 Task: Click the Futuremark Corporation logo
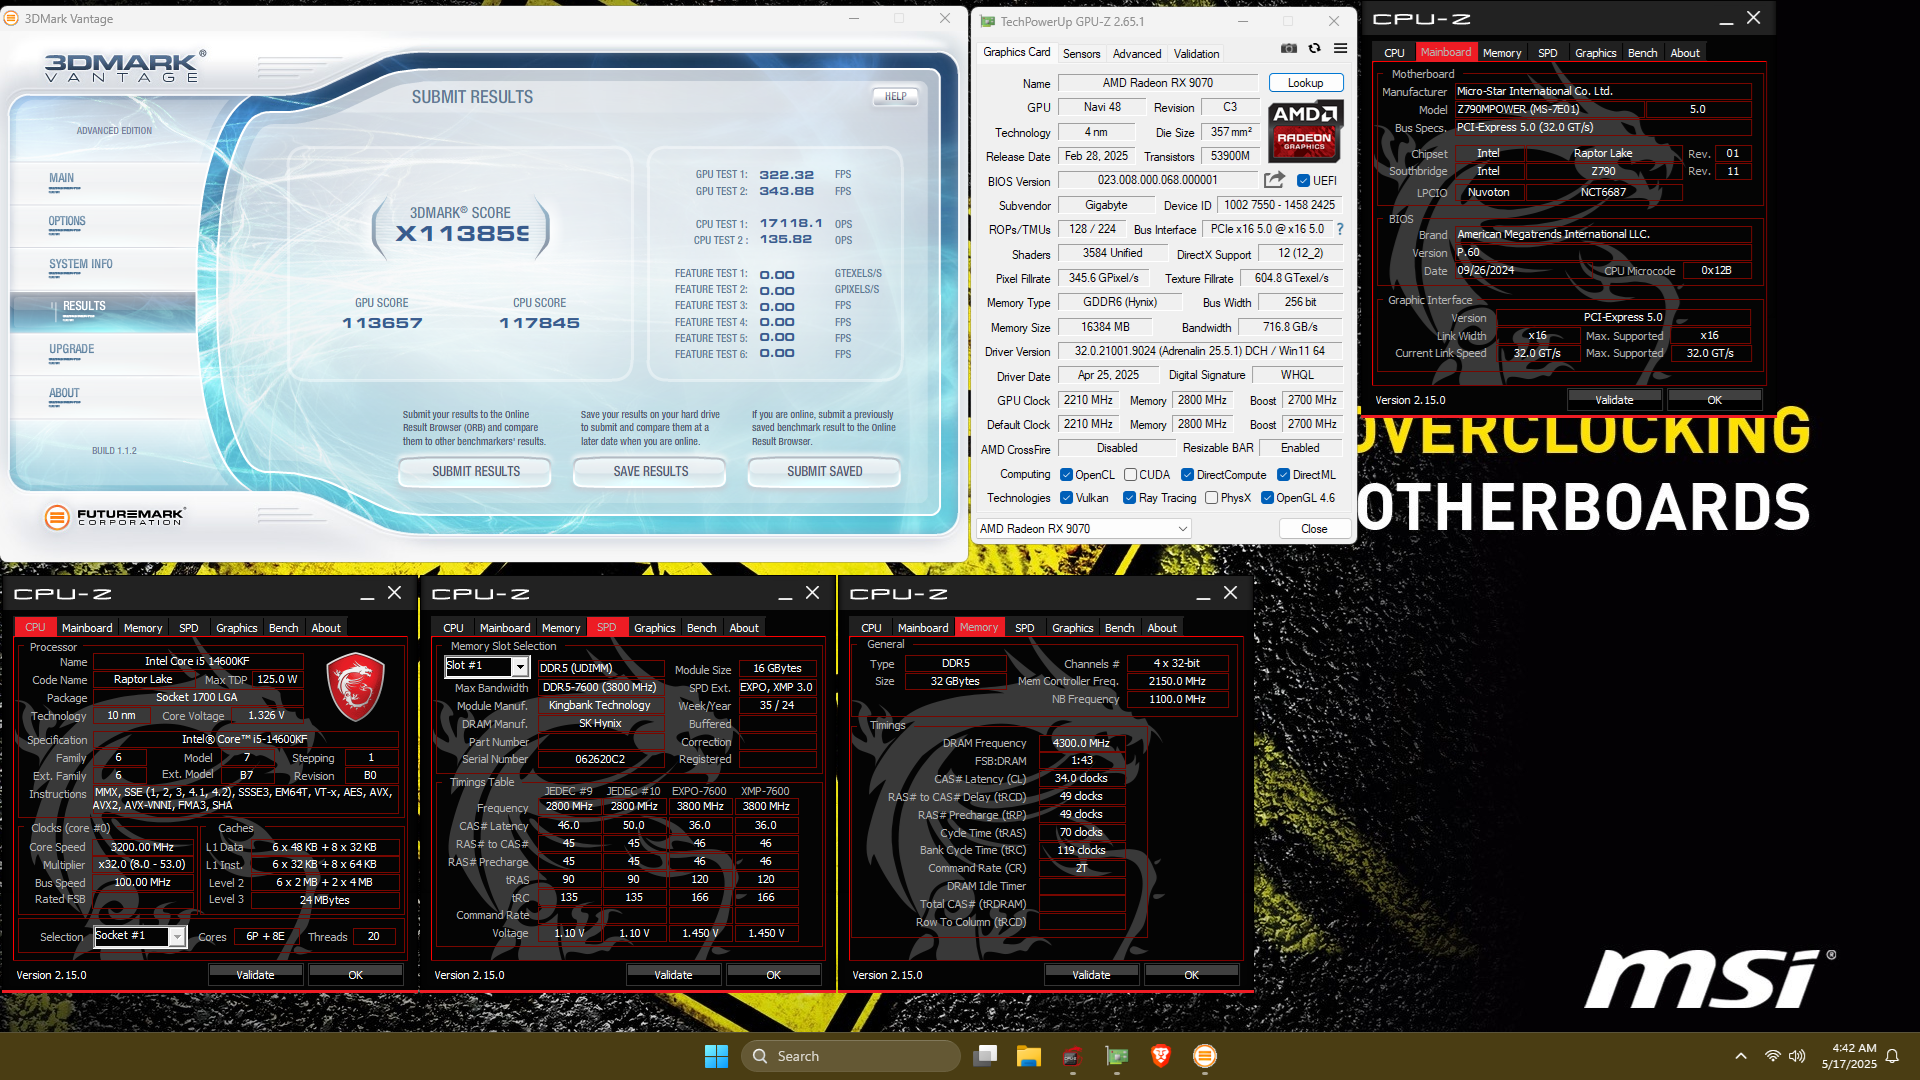tap(115, 517)
